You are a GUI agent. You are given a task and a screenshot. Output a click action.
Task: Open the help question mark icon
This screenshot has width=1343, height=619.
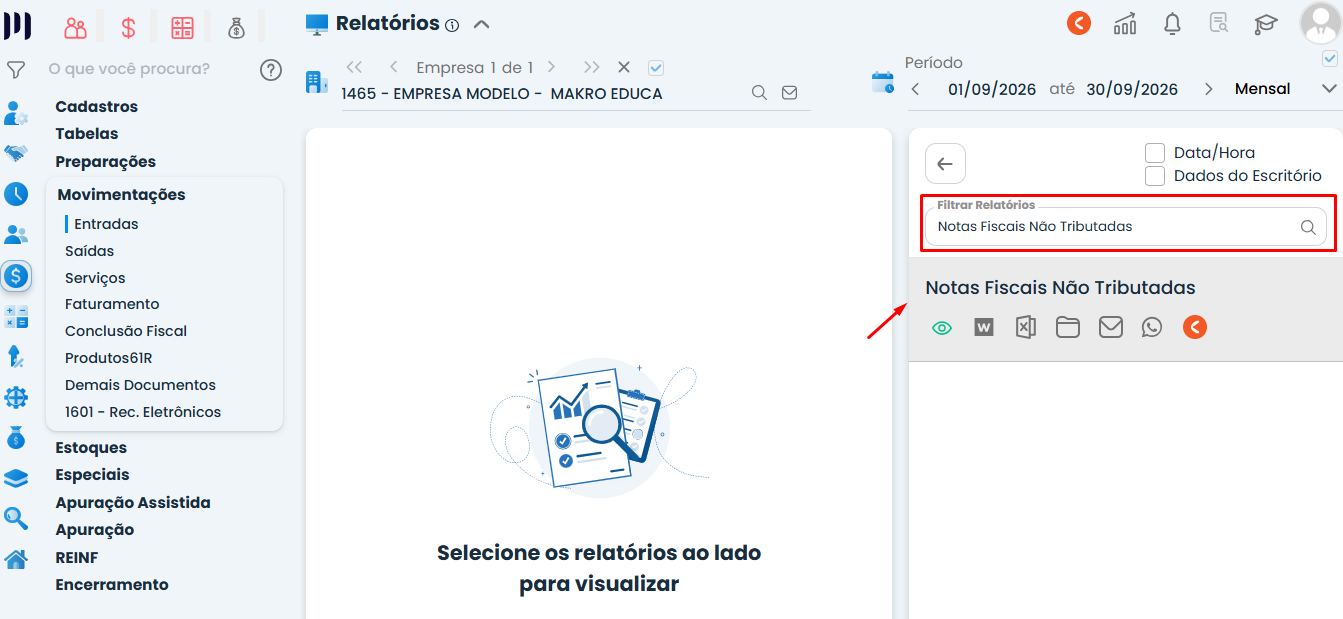[270, 70]
